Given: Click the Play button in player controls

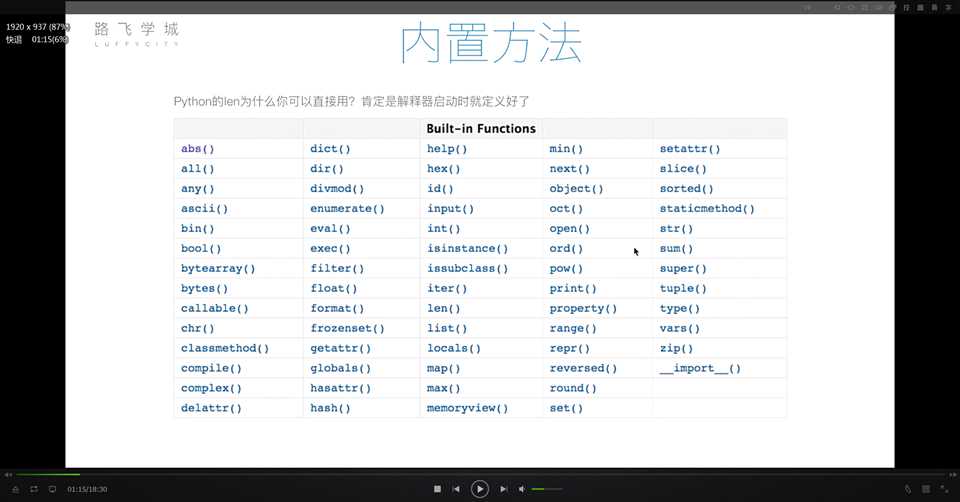Looking at the screenshot, I should 479,489.
